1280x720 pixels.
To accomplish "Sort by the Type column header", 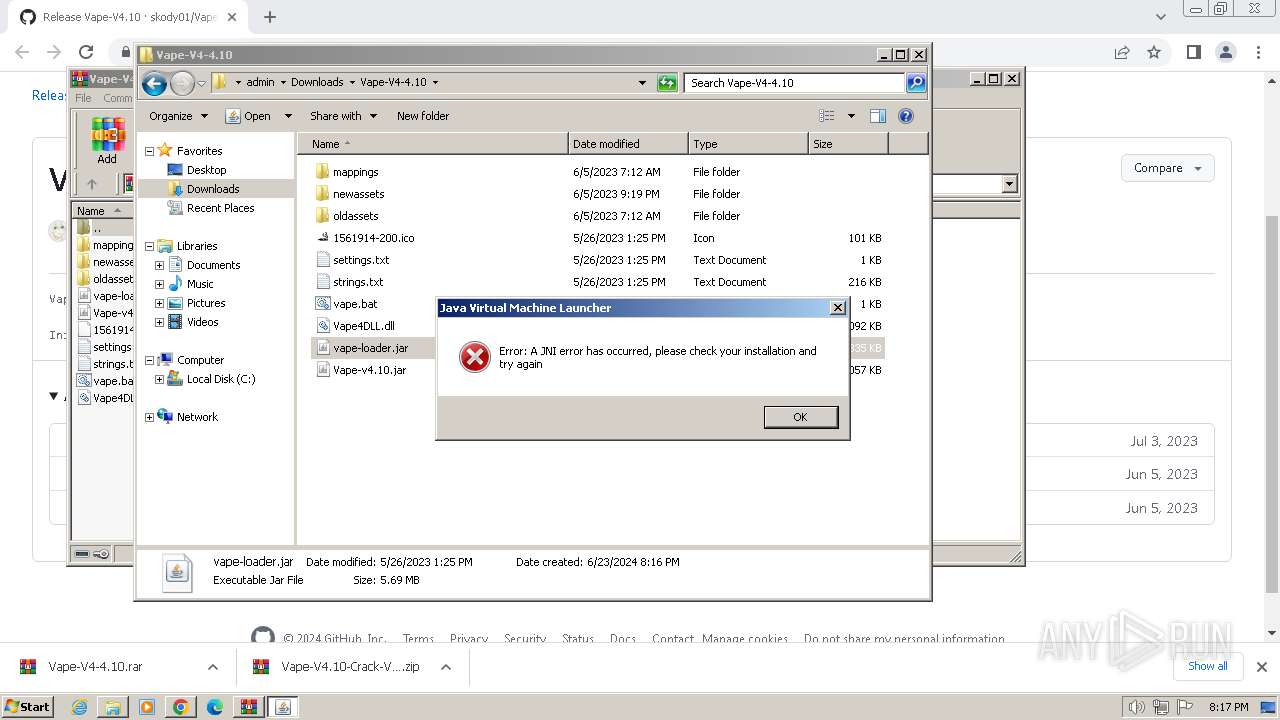I will 748,144.
